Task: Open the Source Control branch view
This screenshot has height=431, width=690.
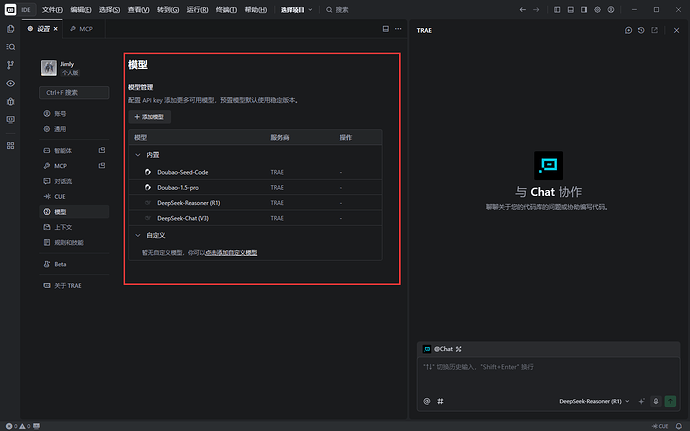Action: 11,65
